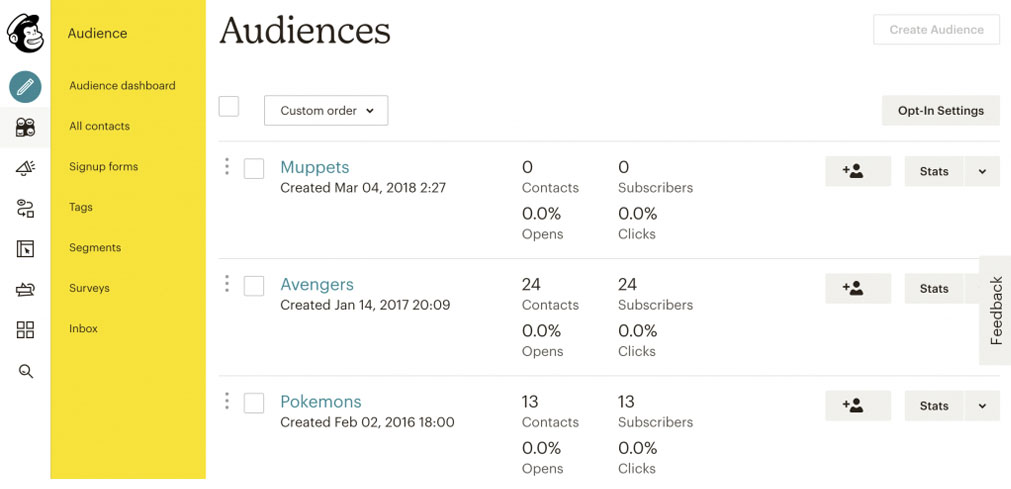Open drag handle dots beside Pokemons

[227, 401]
